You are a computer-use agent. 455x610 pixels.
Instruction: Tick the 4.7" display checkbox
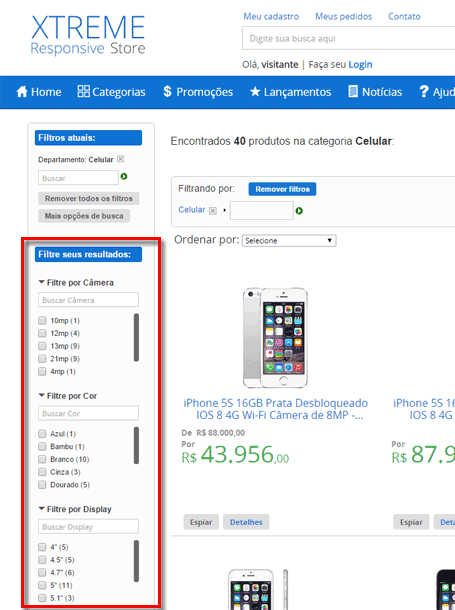[x=42, y=573]
